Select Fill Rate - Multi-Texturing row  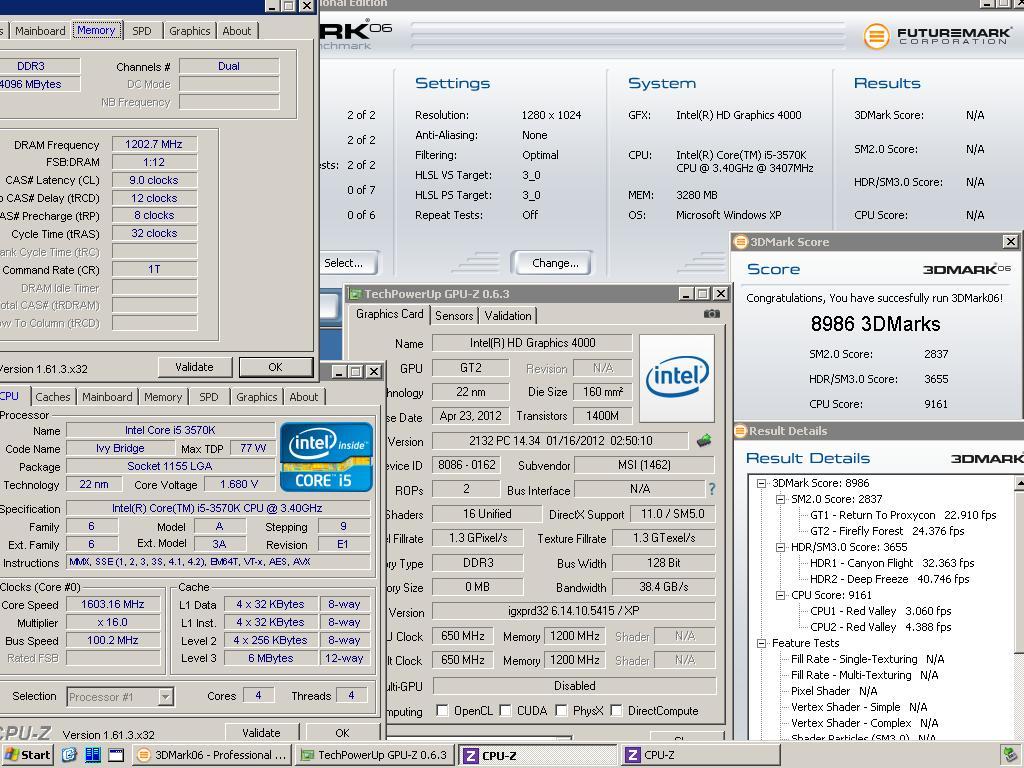coord(865,675)
